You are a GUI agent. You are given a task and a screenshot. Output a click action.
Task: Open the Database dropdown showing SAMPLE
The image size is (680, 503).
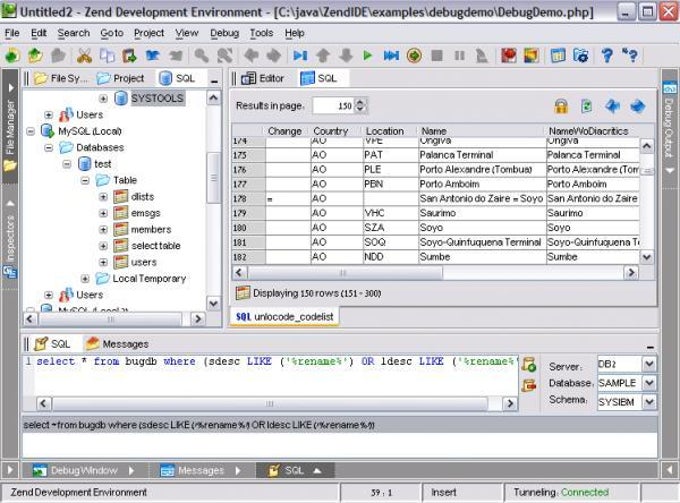click(649, 383)
